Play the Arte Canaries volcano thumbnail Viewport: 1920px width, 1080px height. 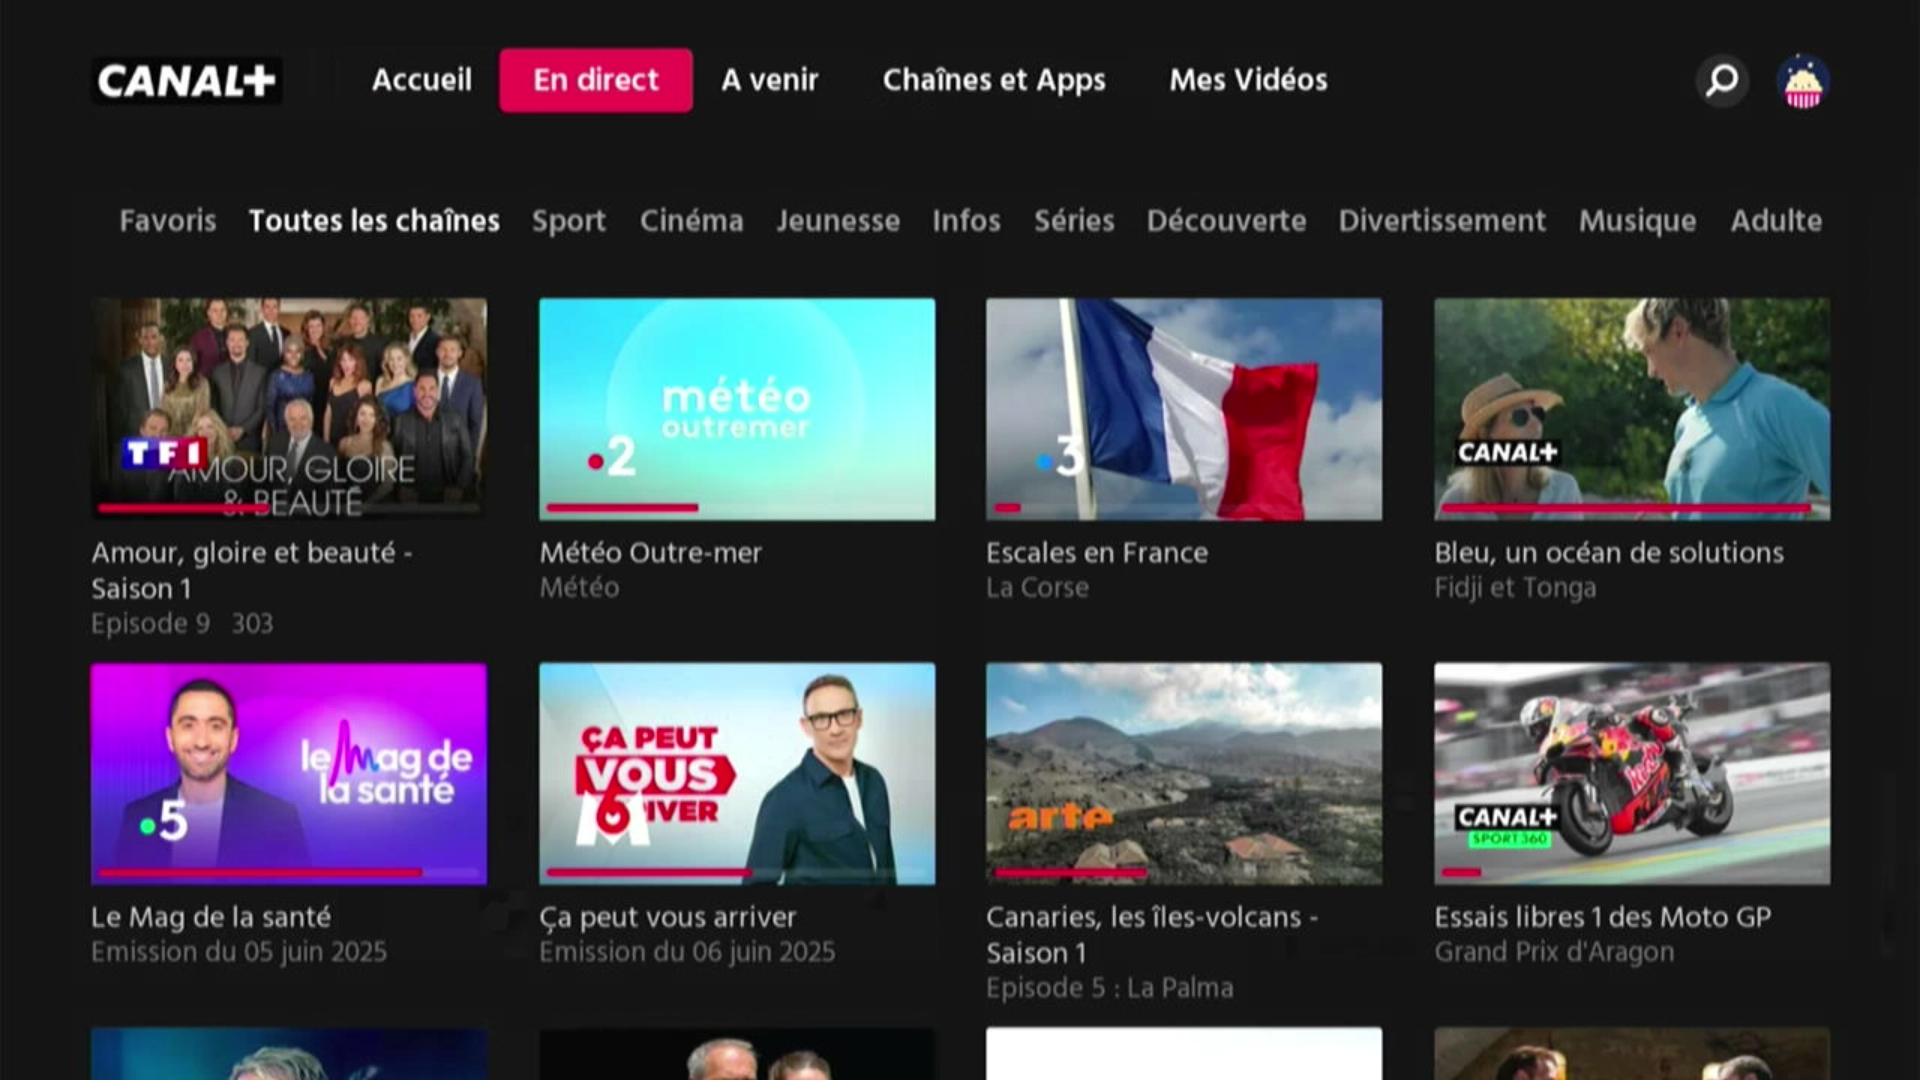pyautogui.click(x=1184, y=774)
